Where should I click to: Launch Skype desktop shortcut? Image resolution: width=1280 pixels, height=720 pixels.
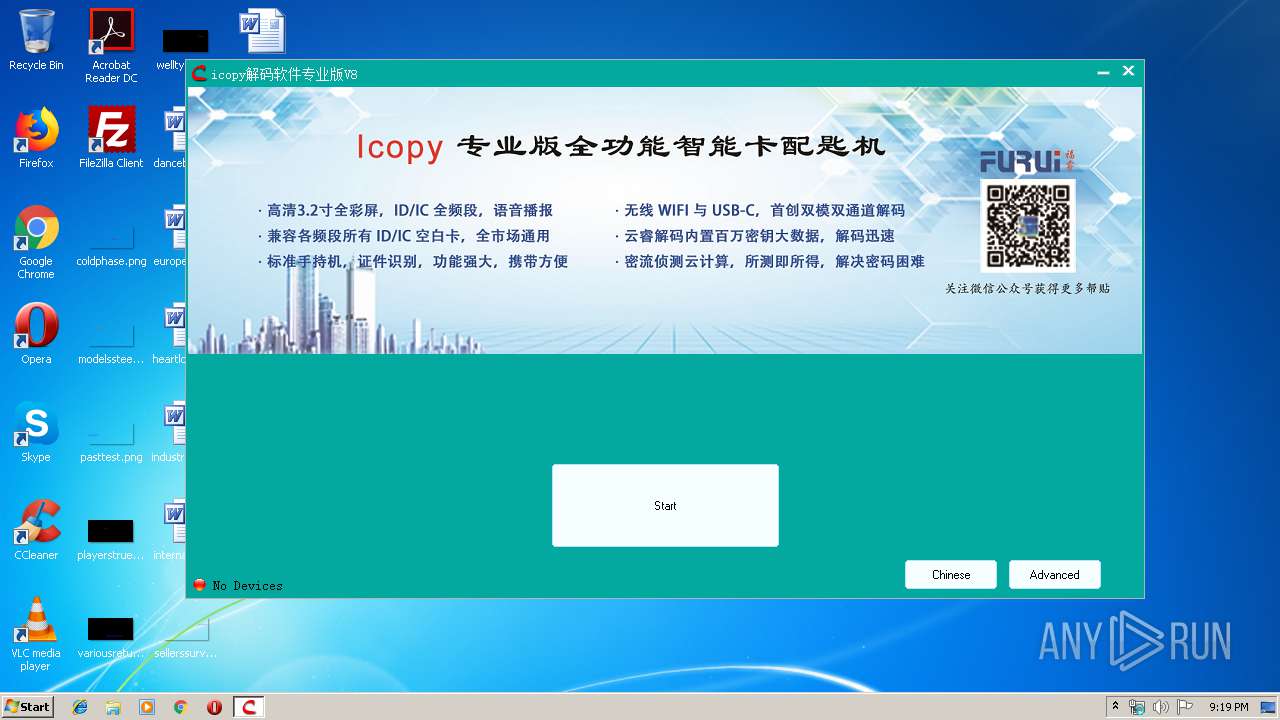36,432
